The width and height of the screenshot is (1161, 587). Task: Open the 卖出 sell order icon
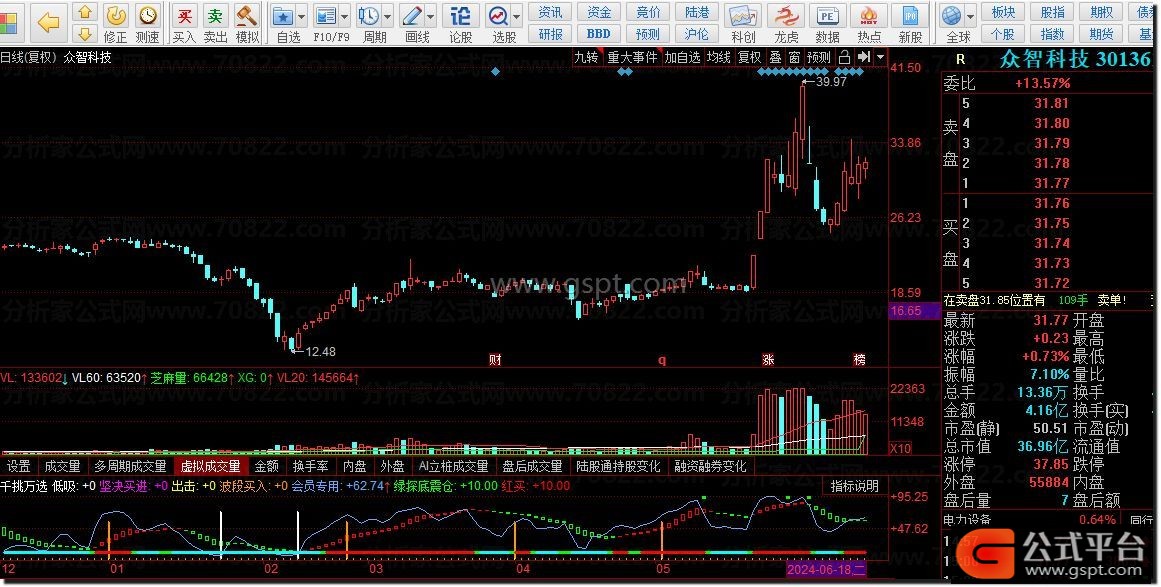[x=215, y=23]
